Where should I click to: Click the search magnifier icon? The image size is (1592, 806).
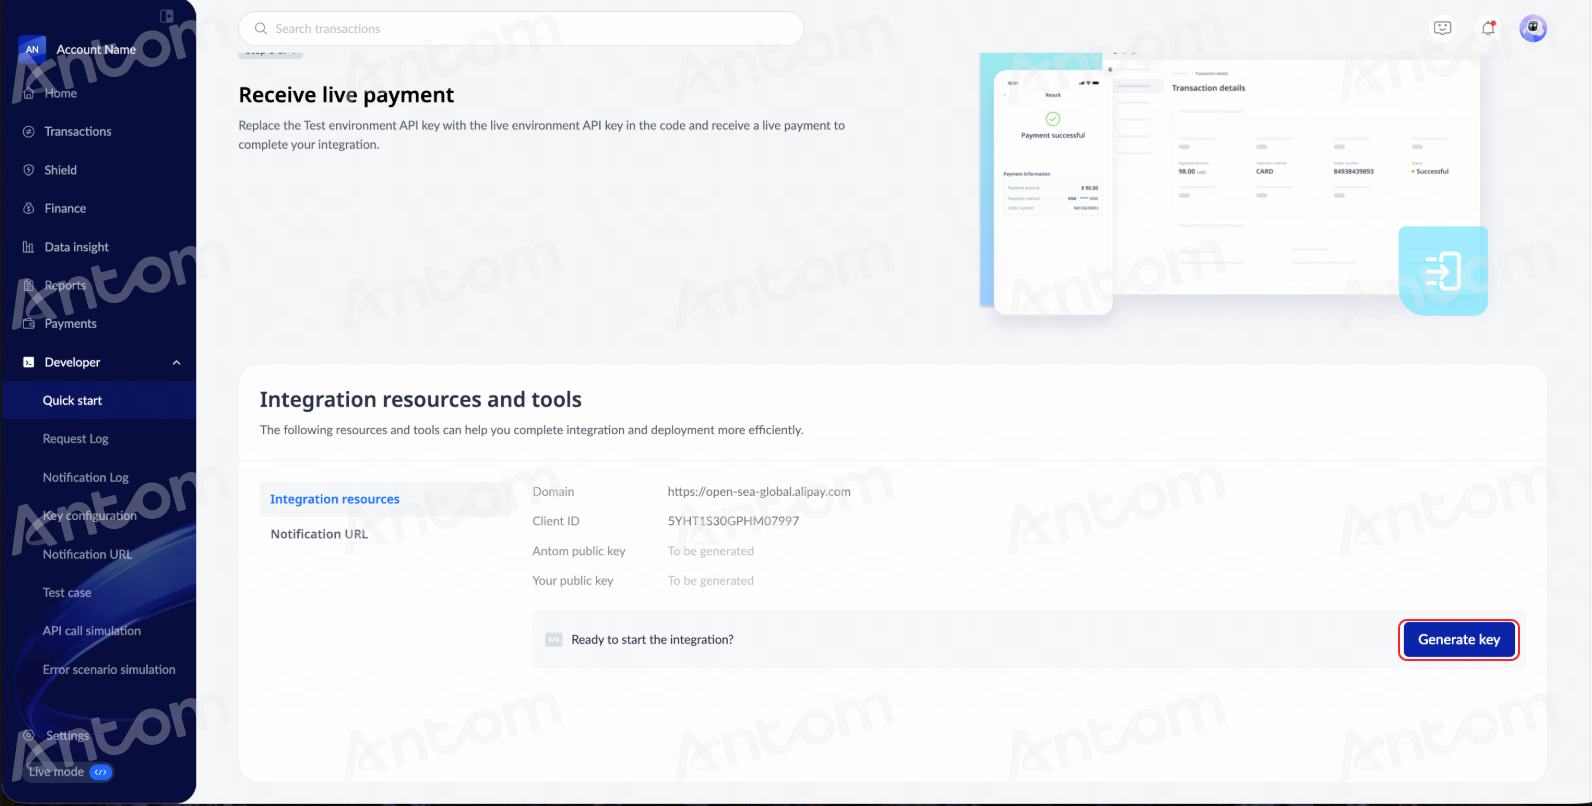261,29
